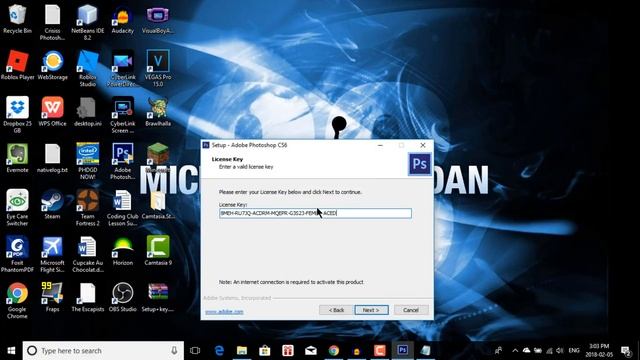Click Next in the Photoshop setup
Screen dimensions: 640x360
[x=371, y=310]
